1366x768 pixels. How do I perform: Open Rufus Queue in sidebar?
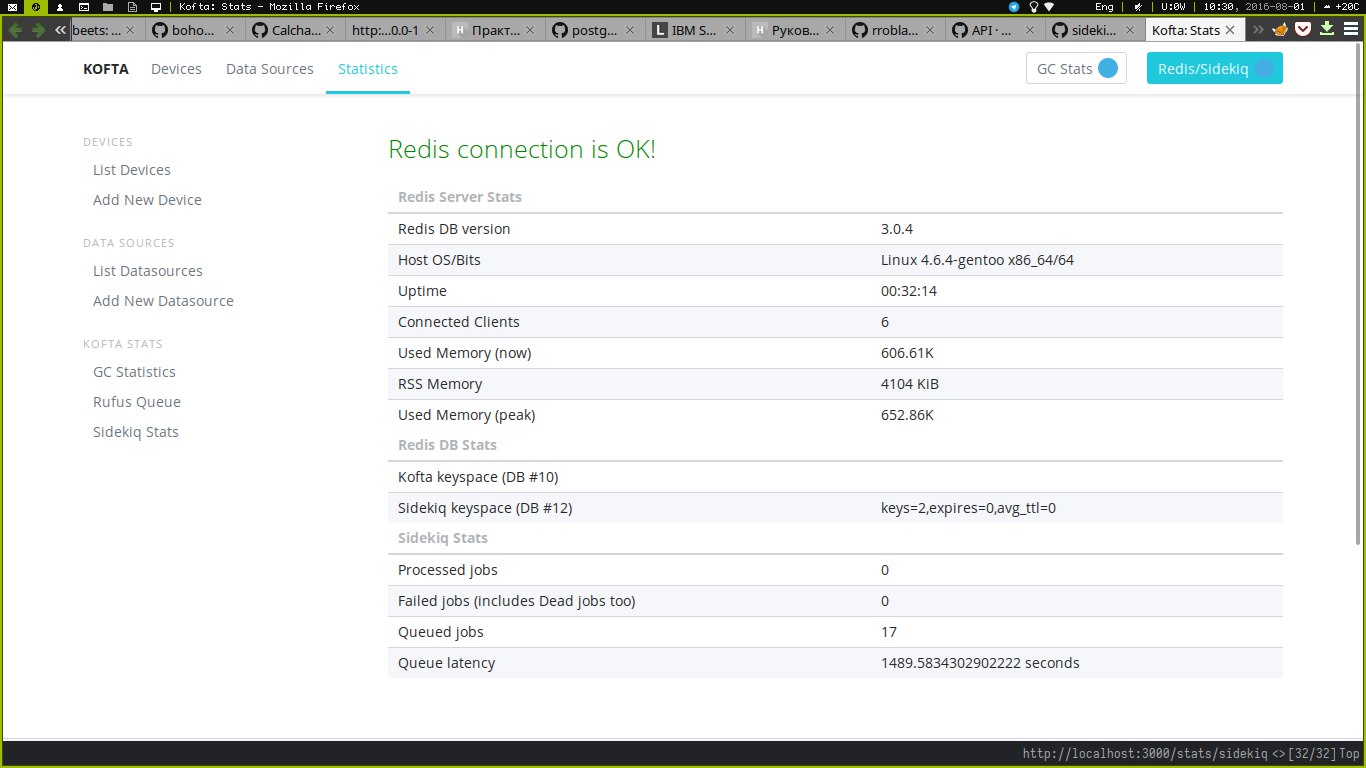(137, 402)
